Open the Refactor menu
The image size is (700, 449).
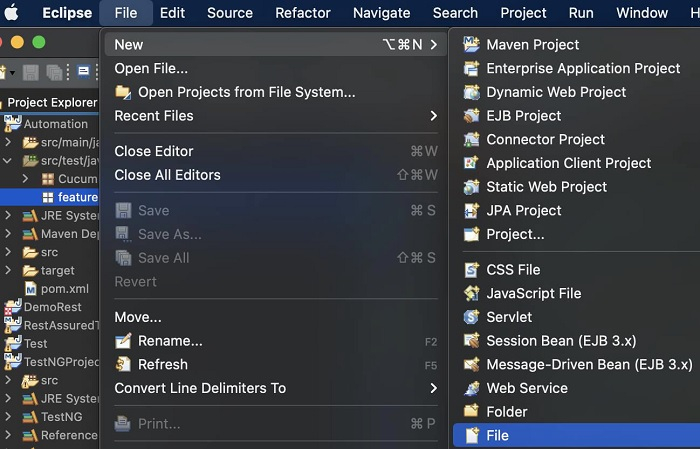click(302, 13)
